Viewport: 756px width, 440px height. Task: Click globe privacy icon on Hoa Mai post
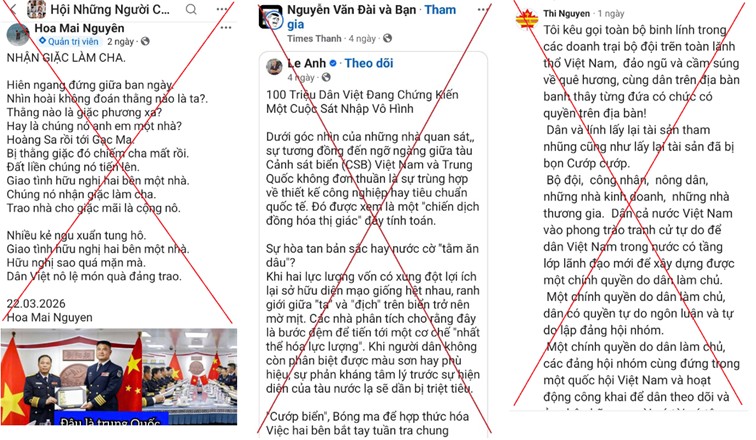click(145, 41)
